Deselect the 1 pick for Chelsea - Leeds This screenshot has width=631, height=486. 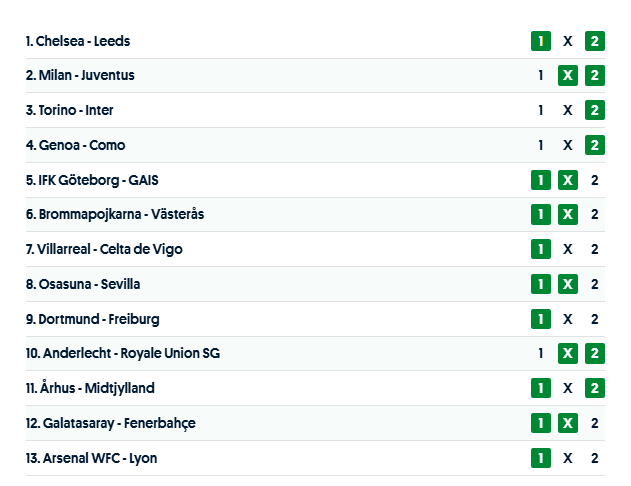(541, 41)
